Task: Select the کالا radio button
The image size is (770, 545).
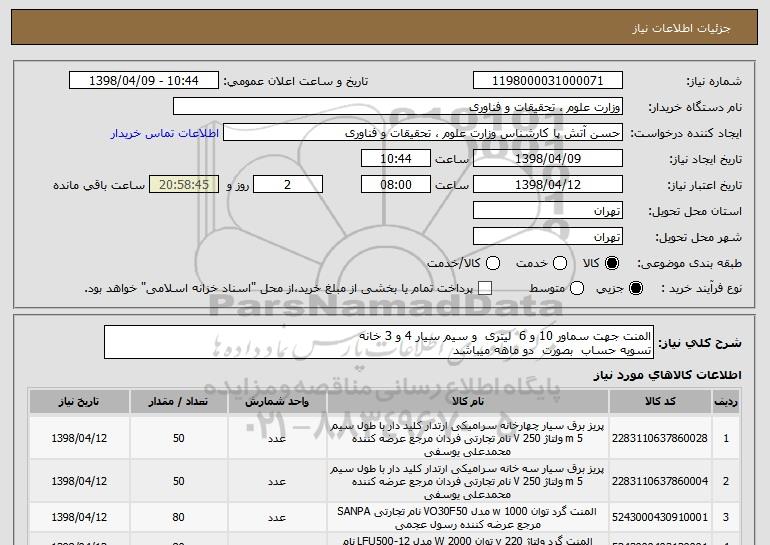Action: tap(612, 263)
